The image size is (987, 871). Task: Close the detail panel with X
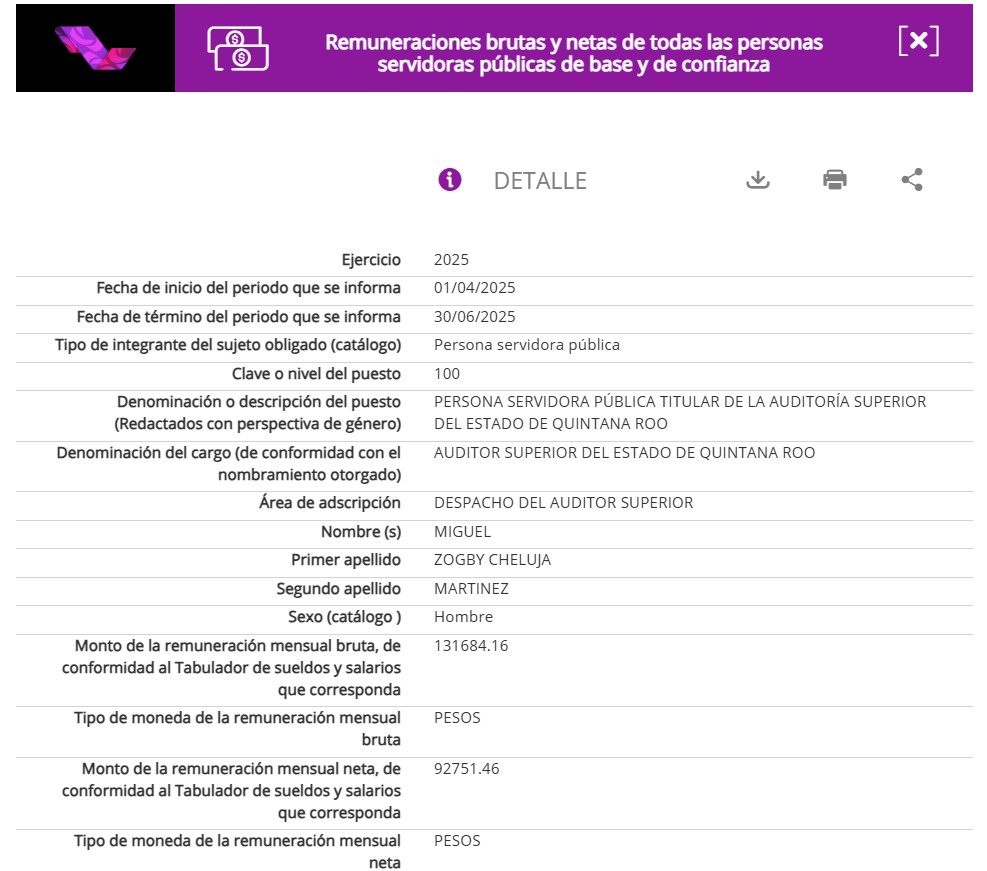click(x=918, y=41)
